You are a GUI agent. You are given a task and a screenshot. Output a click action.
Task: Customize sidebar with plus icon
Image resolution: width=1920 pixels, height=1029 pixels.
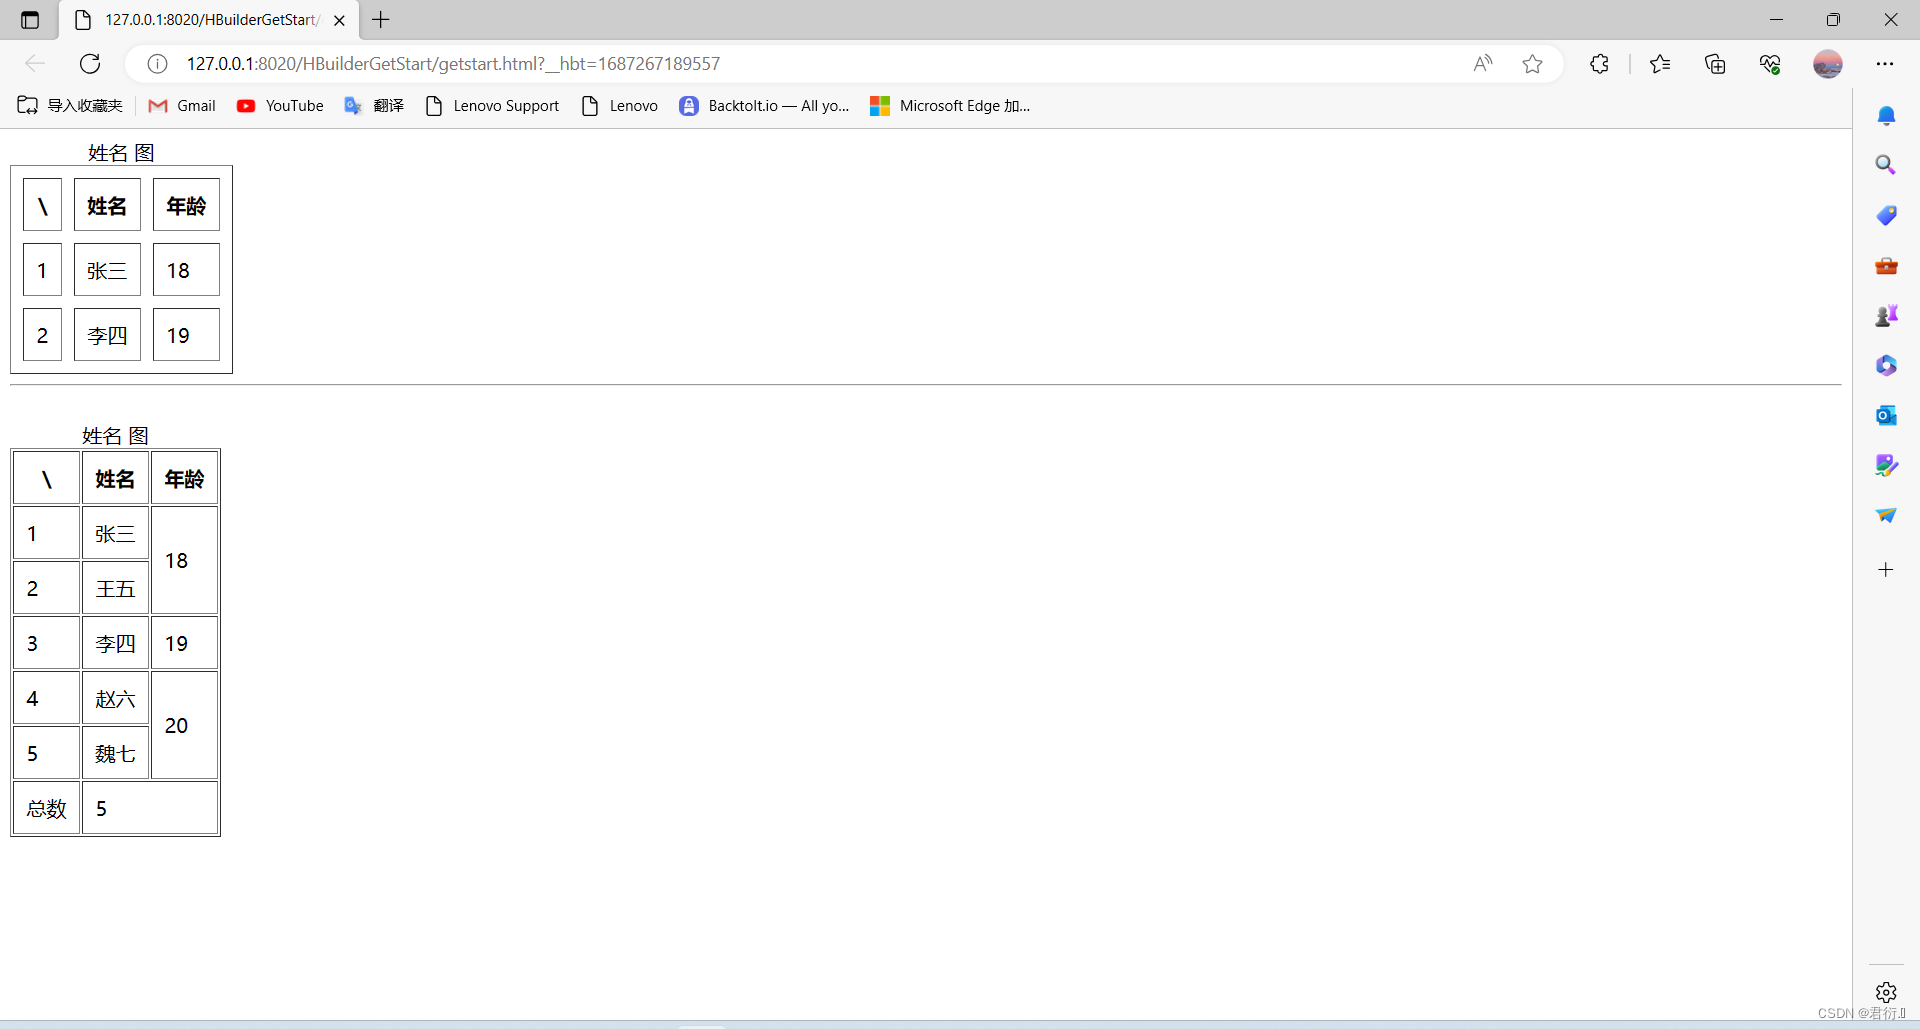1886,570
